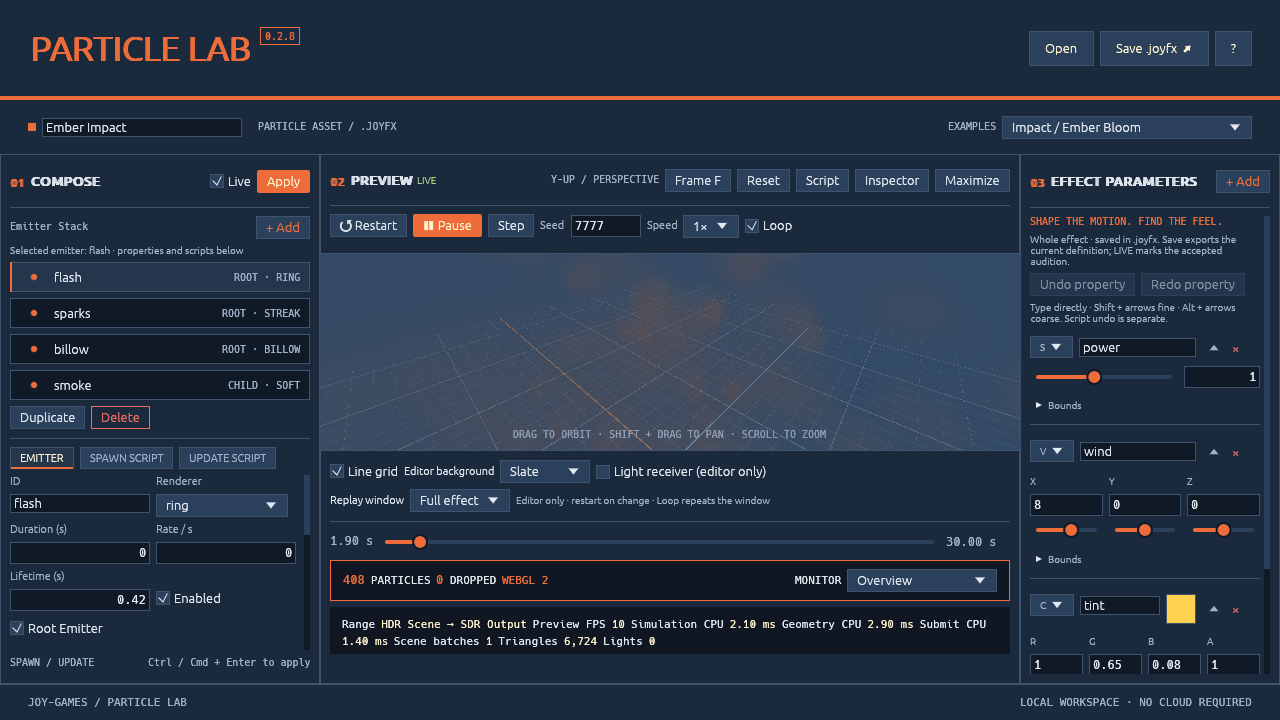Select the Emitter tab
The image size is (1280, 720).
coord(42,458)
